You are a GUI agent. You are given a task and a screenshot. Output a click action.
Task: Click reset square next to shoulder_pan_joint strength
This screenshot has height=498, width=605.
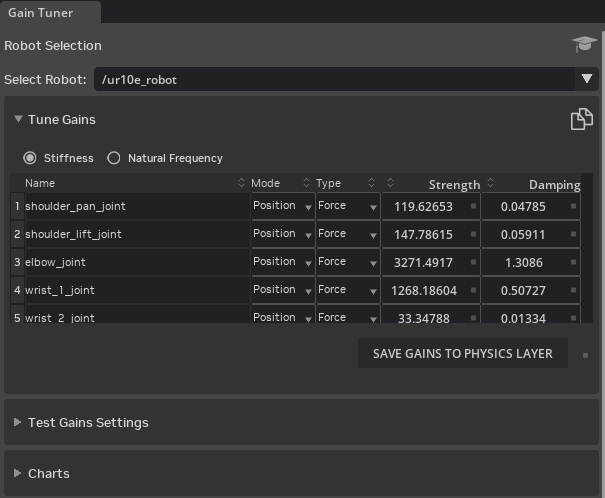tap(473, 206)
